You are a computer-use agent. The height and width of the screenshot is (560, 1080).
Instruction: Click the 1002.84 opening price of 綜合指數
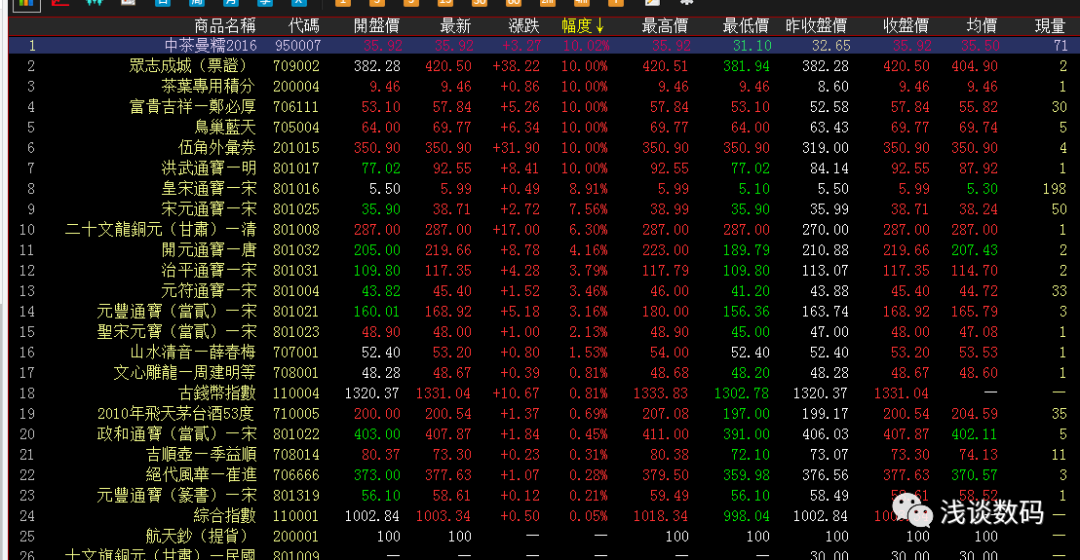(x=372, y=516)
